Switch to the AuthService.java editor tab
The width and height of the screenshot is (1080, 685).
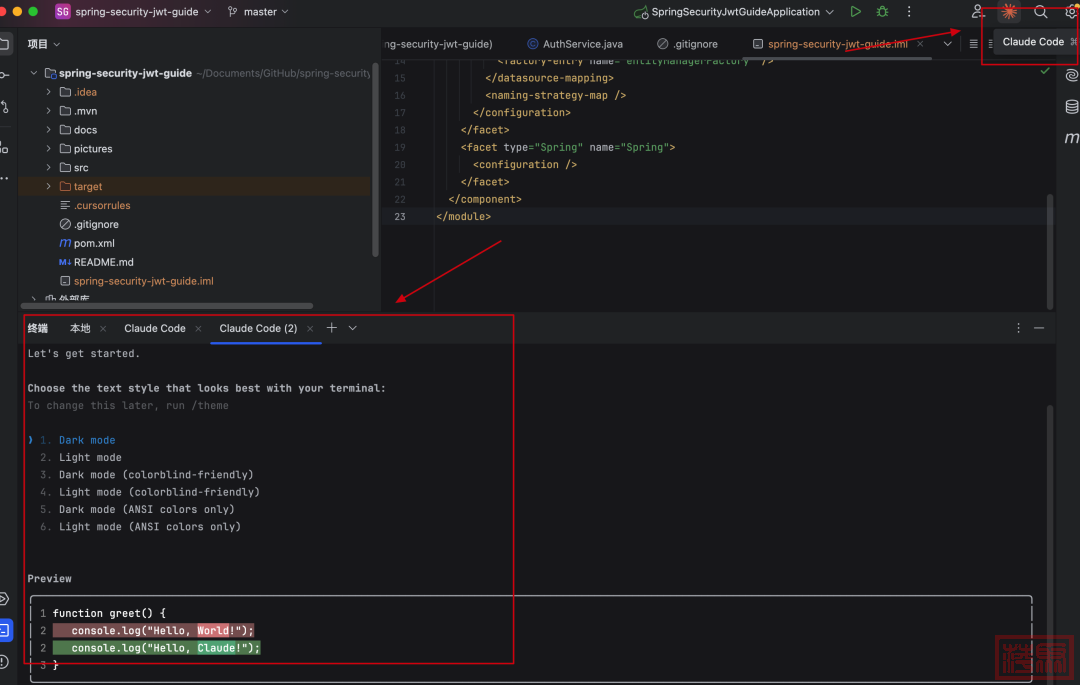pyautogui.click(x=575, y=44)
